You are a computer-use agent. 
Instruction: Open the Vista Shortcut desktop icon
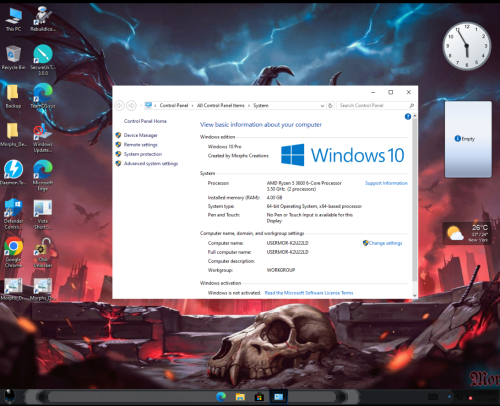[x=43, y=214]
